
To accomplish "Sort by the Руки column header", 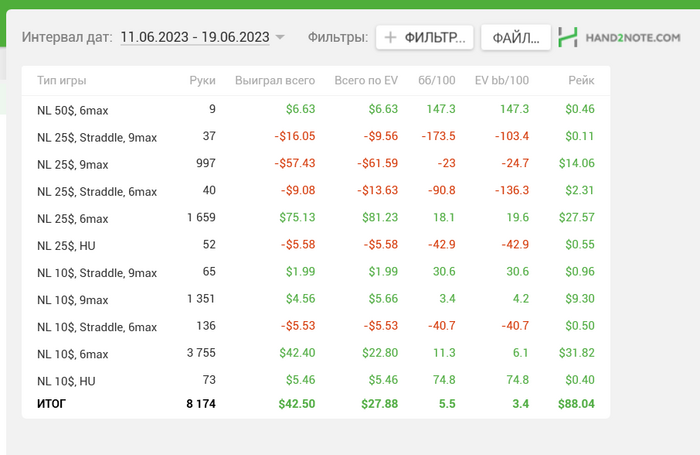I will (x=201, y=80).
